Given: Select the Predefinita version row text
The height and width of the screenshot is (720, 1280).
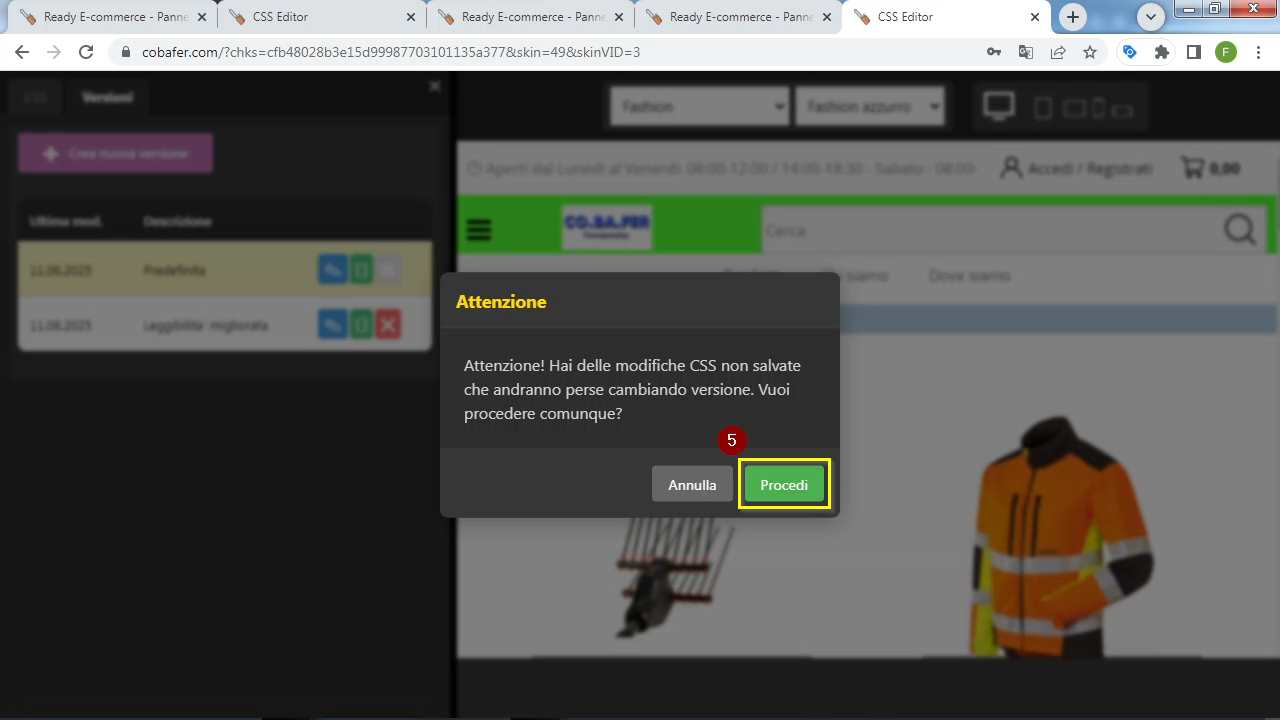Looking at the screenshot, I should 174,270.
